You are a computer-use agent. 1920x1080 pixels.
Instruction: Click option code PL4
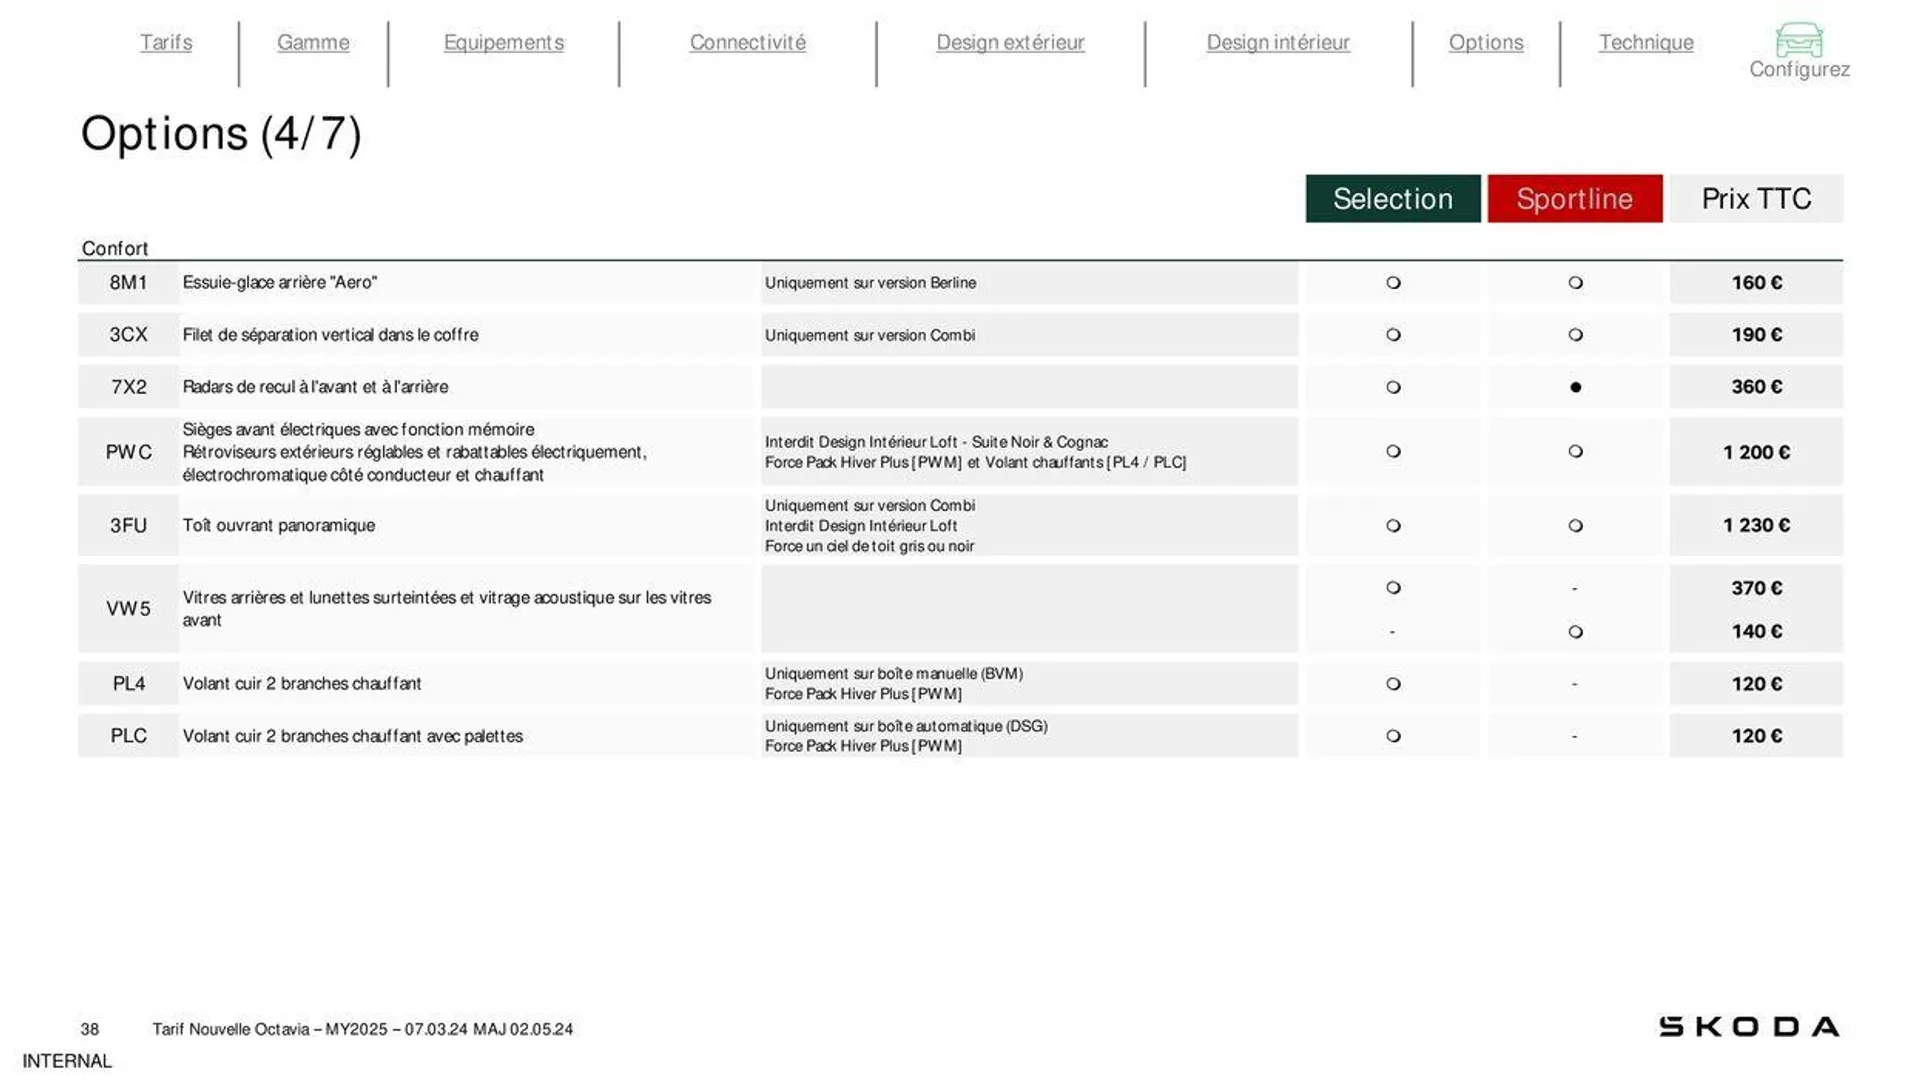(128, 684)
